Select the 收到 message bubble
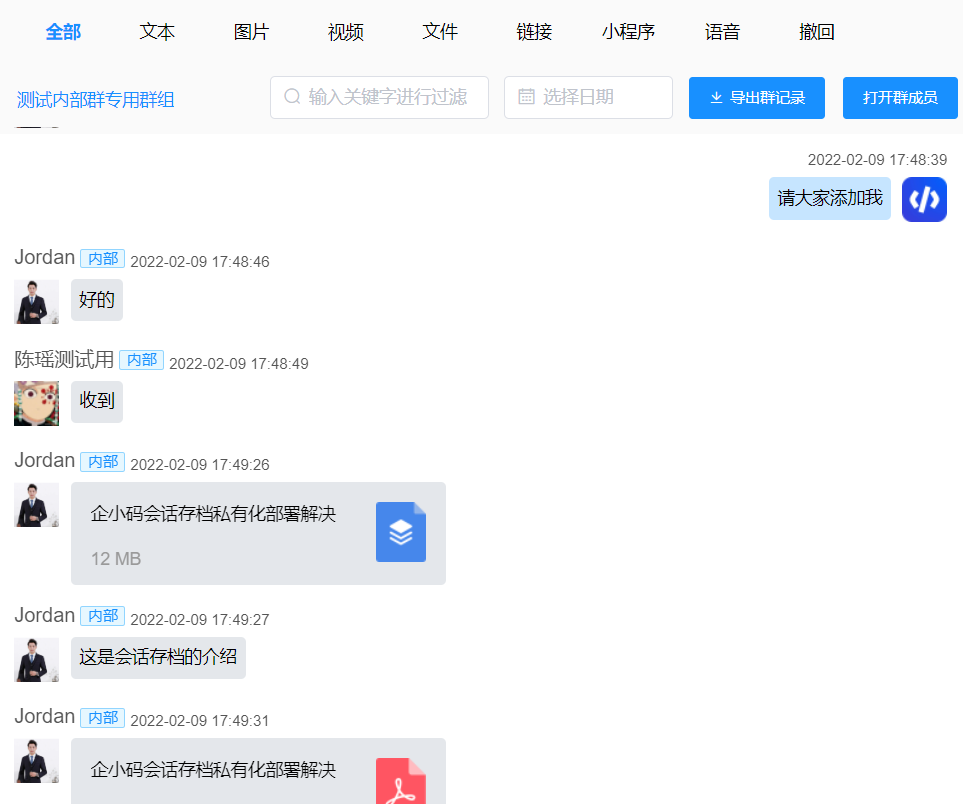 (97, 402)
